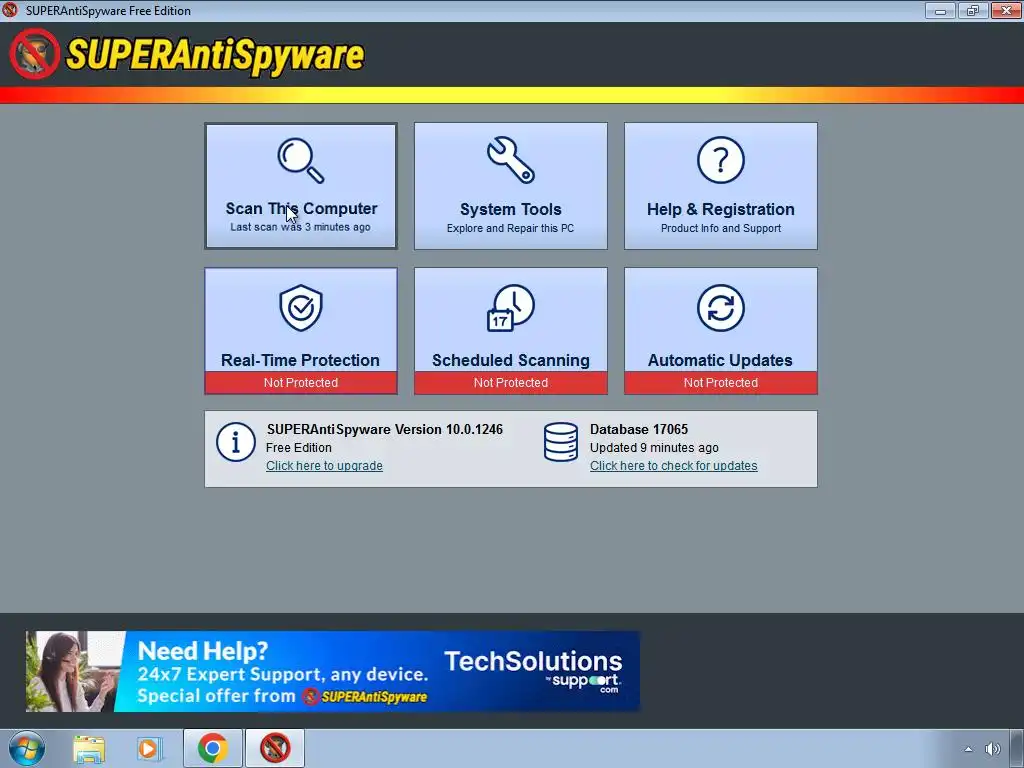This screenshot has height=768, width=1024.
Task: Click 'SUPERAntiSpyware Version 10.0.1246' text
Action: coord(385,429)
